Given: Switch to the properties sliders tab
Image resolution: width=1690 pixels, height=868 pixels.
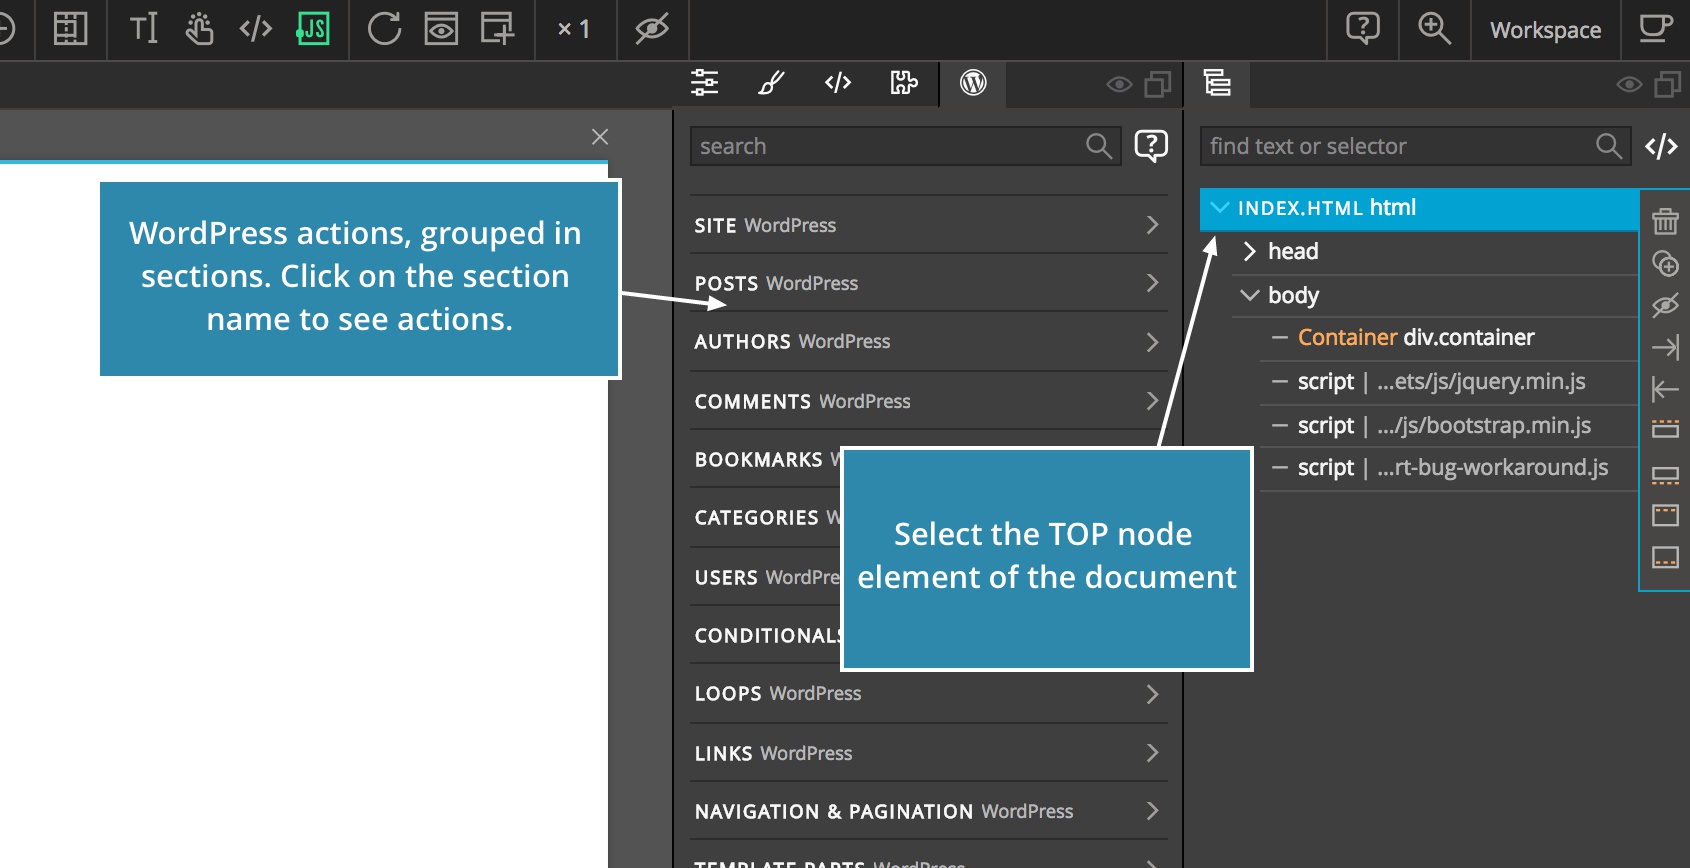Looking at the screenshot, I should pyautogui.click(x=704, y=83).
